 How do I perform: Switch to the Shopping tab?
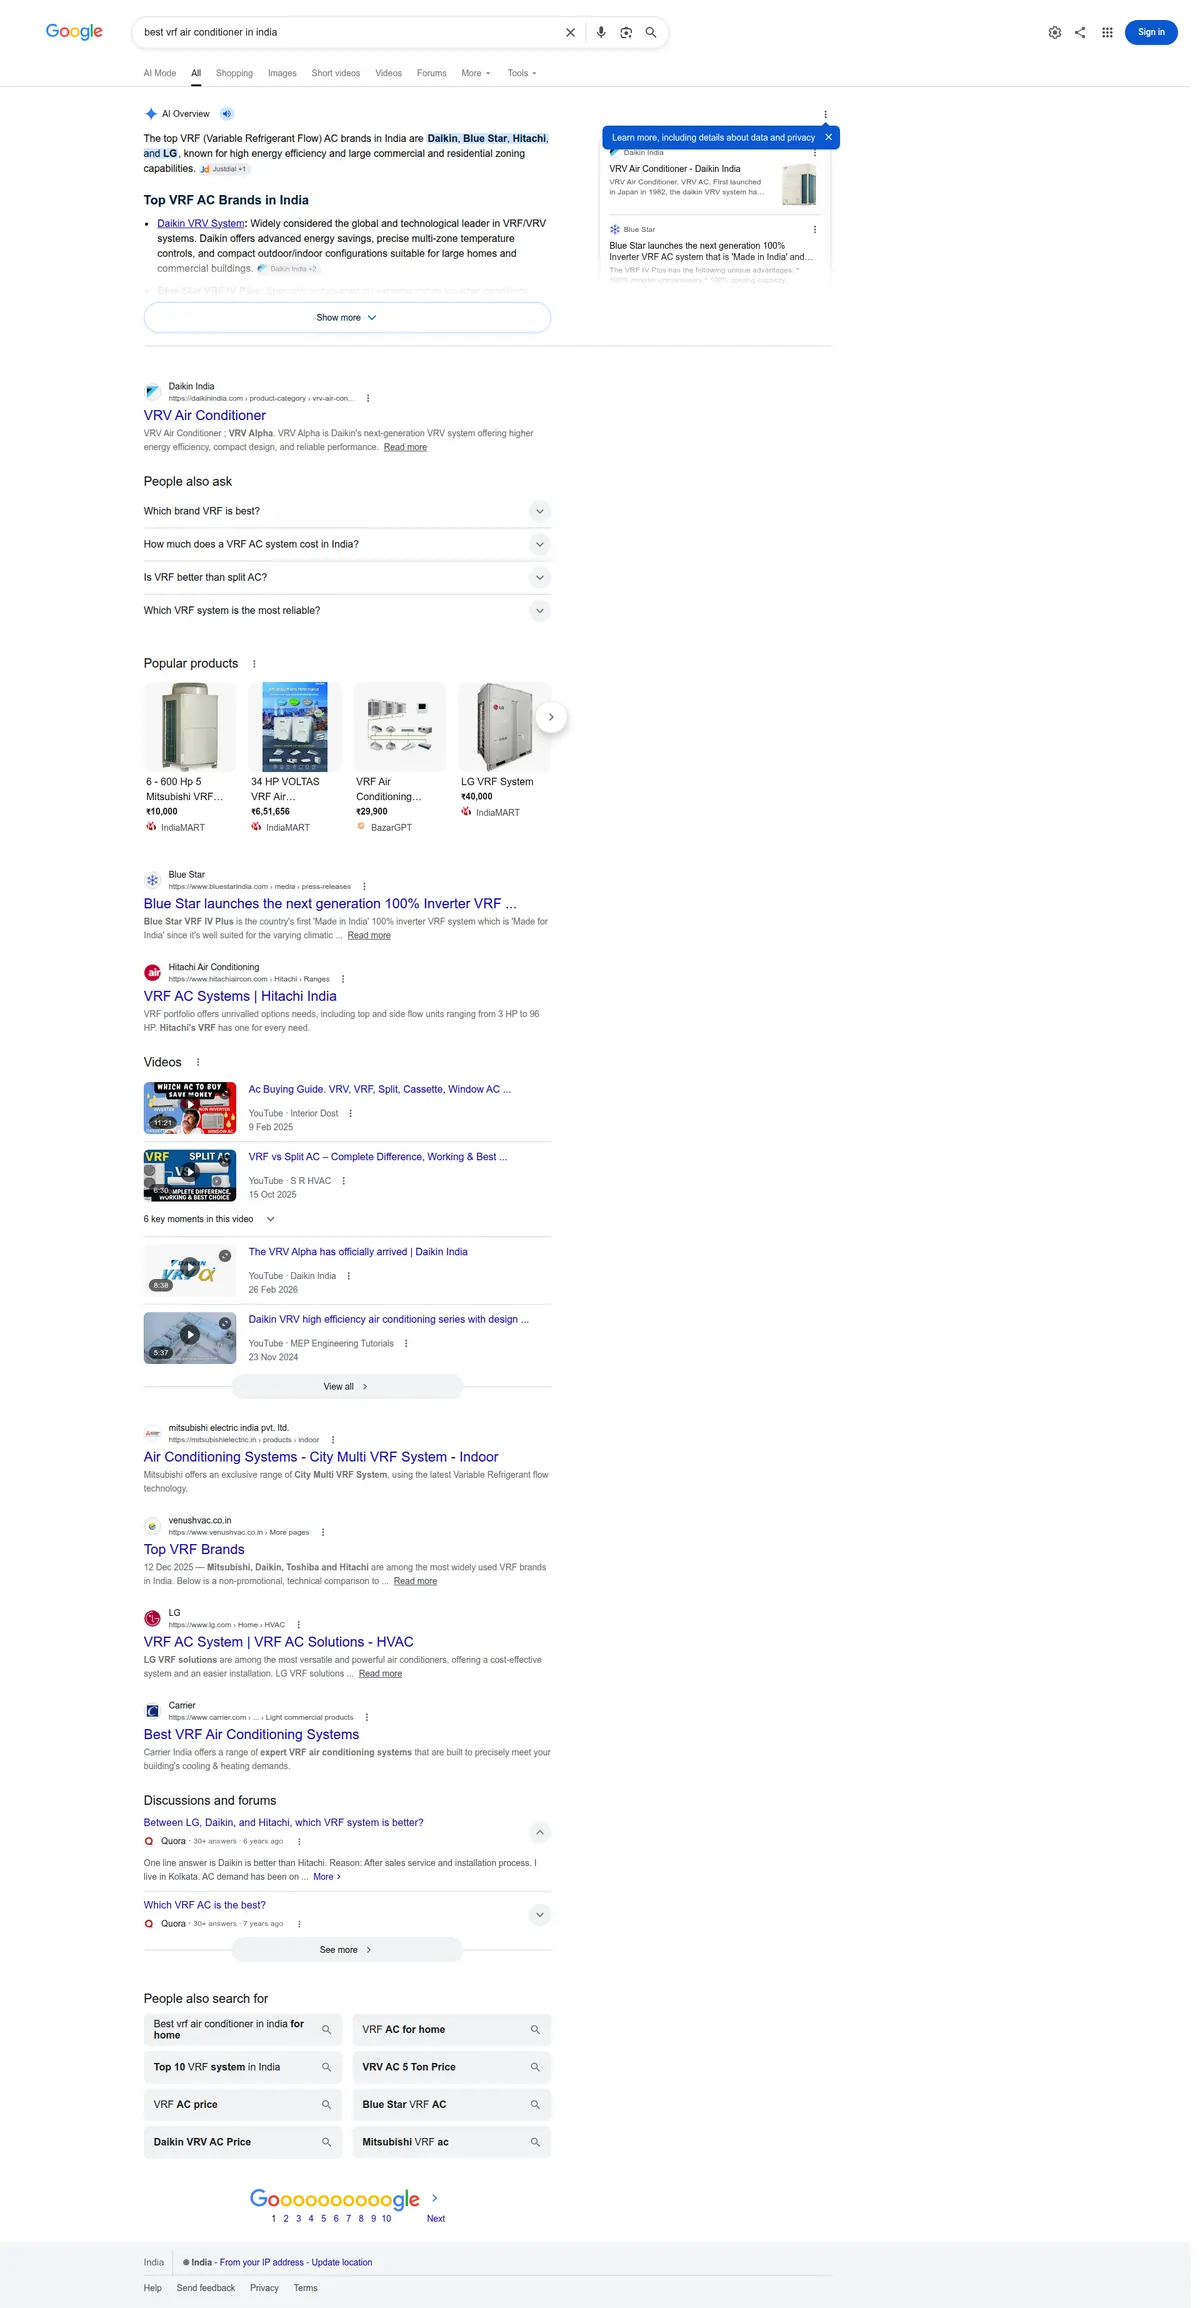tap(234, 73)
